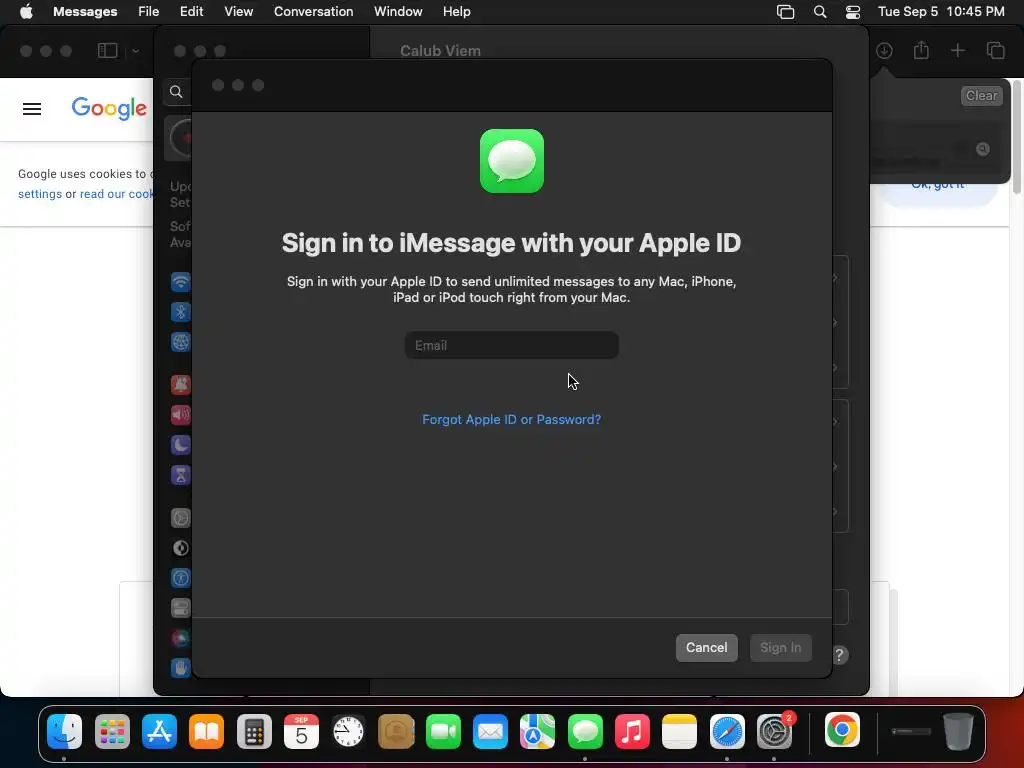
Task: Open Books from the Dock
Action: click(206, 731)
